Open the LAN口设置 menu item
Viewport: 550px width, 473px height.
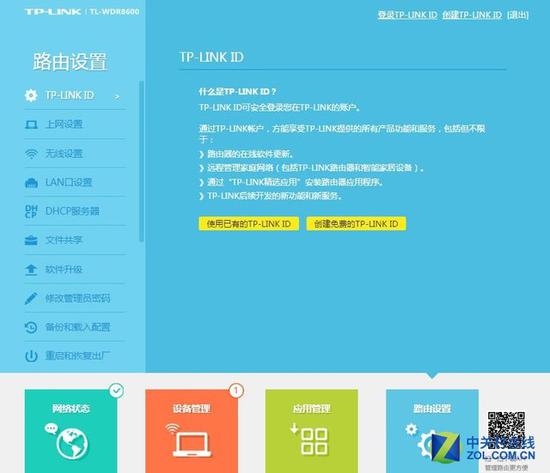click(x=75, y=182)
